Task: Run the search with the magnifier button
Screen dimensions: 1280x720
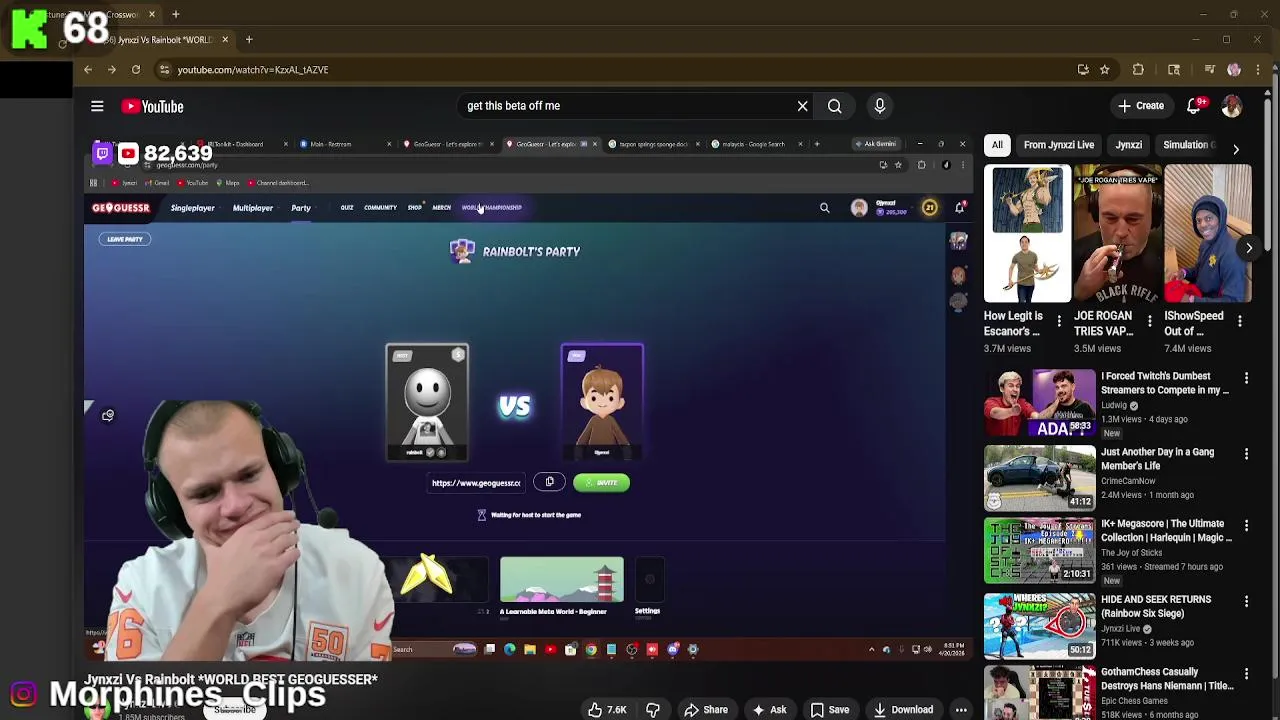Action: (834, 106)
